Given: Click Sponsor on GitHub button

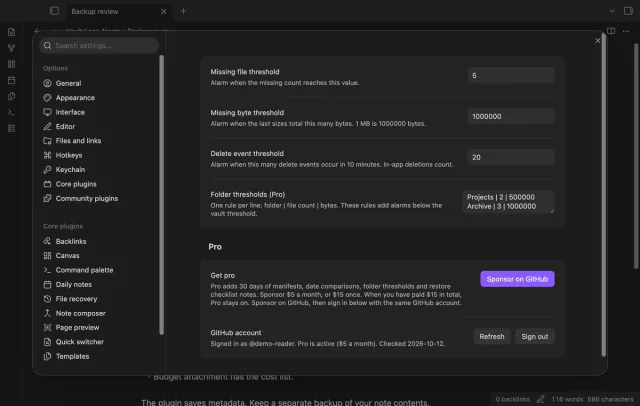Looking at the screenshot, I should (517, 279).
